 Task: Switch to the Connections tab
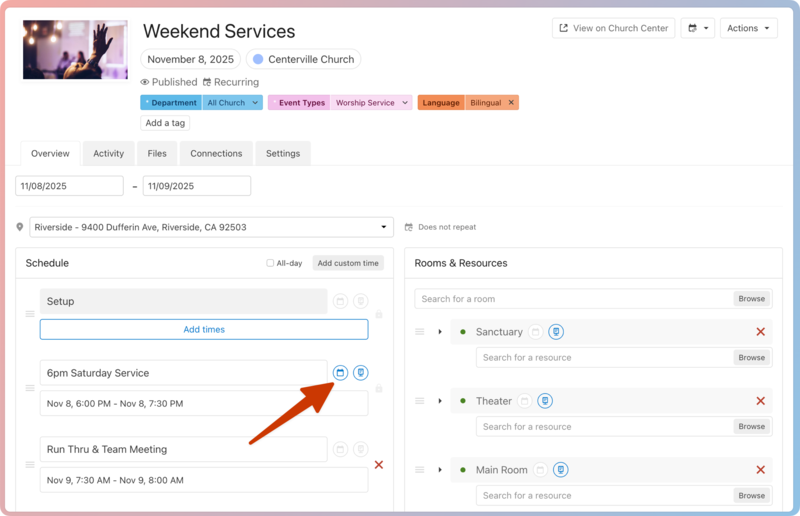(x=216, y=154)
